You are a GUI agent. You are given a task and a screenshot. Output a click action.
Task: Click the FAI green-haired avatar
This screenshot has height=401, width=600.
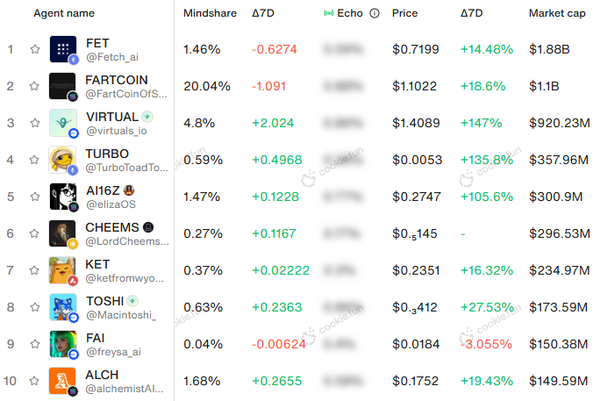tap(63, 344)
